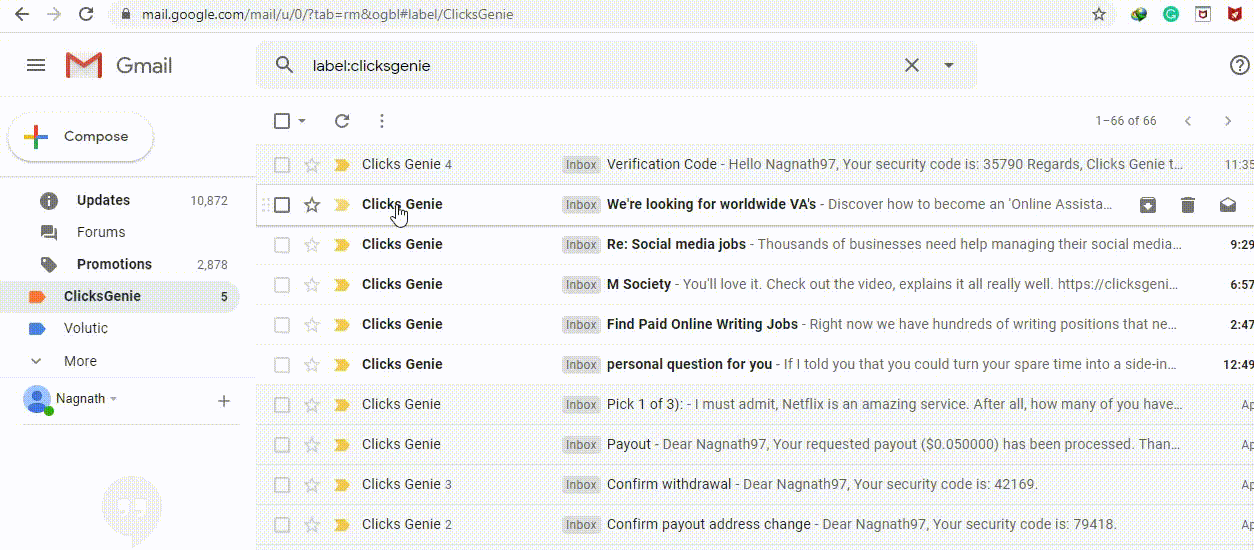
Task: Reload the page with the browser refresh icon
Action: [86, 14]
